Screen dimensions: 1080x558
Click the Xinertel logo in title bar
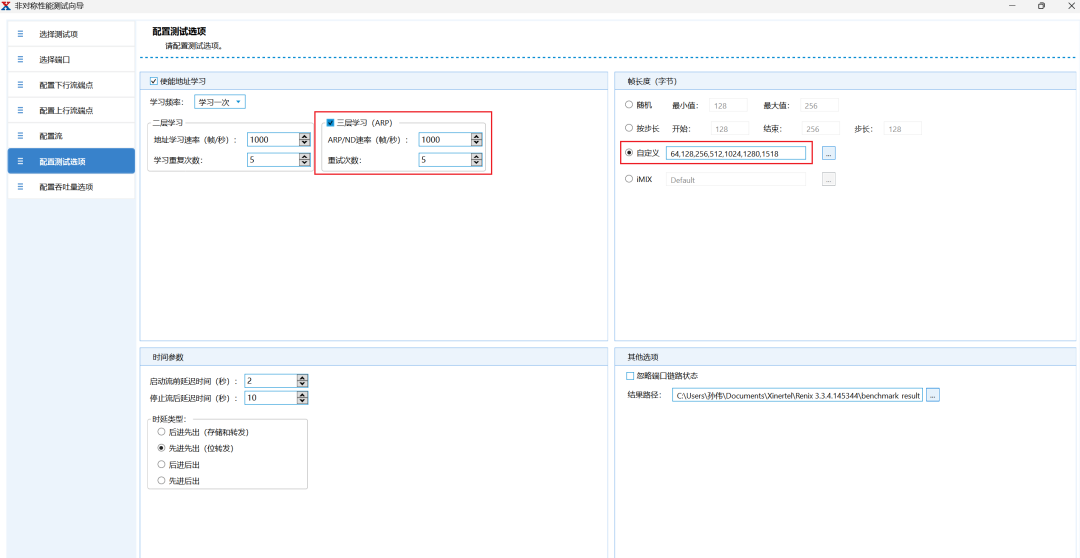click(6, 6)
